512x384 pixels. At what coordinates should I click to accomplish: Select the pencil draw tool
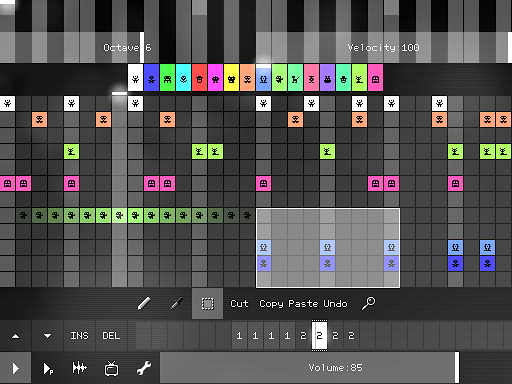(144, 303)
